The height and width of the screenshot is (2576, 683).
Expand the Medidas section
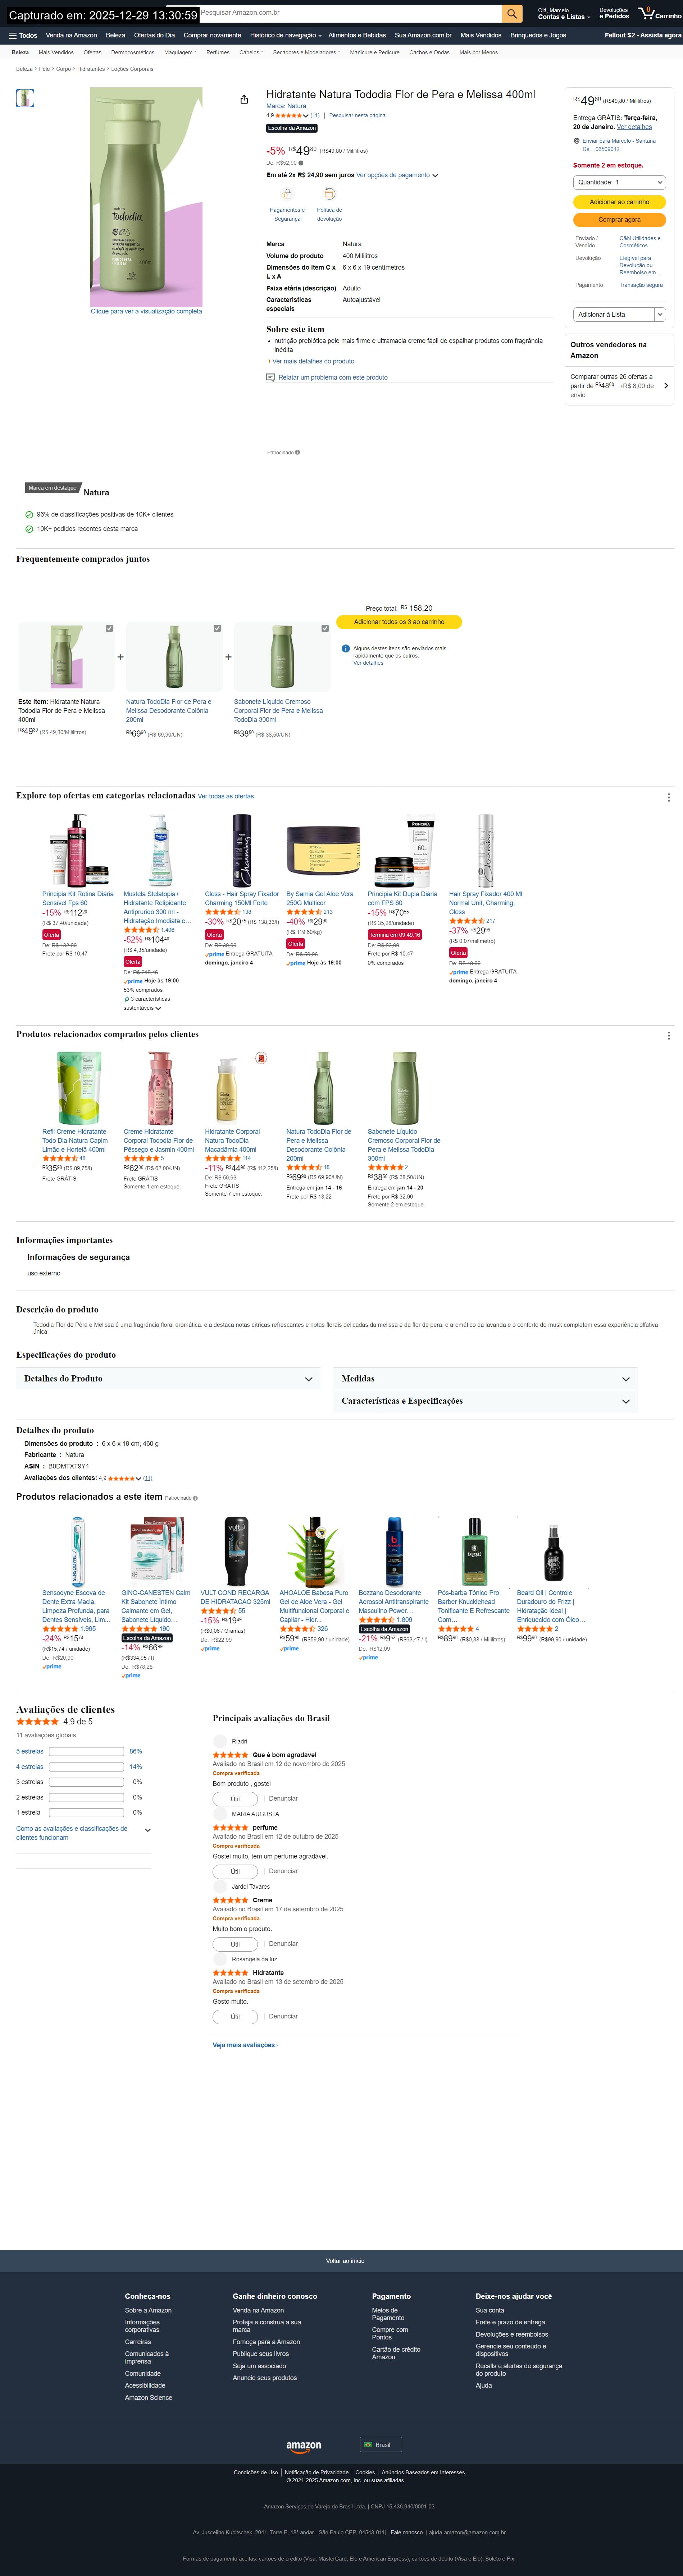tap(485, 1379)
